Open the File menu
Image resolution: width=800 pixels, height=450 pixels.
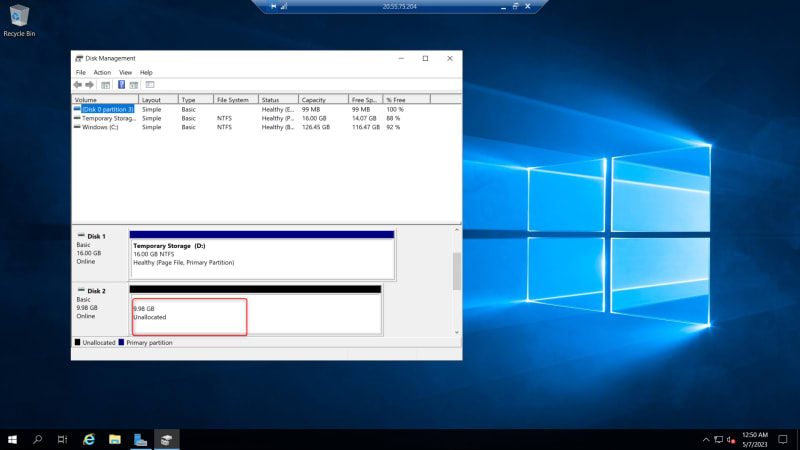(81, 72)
